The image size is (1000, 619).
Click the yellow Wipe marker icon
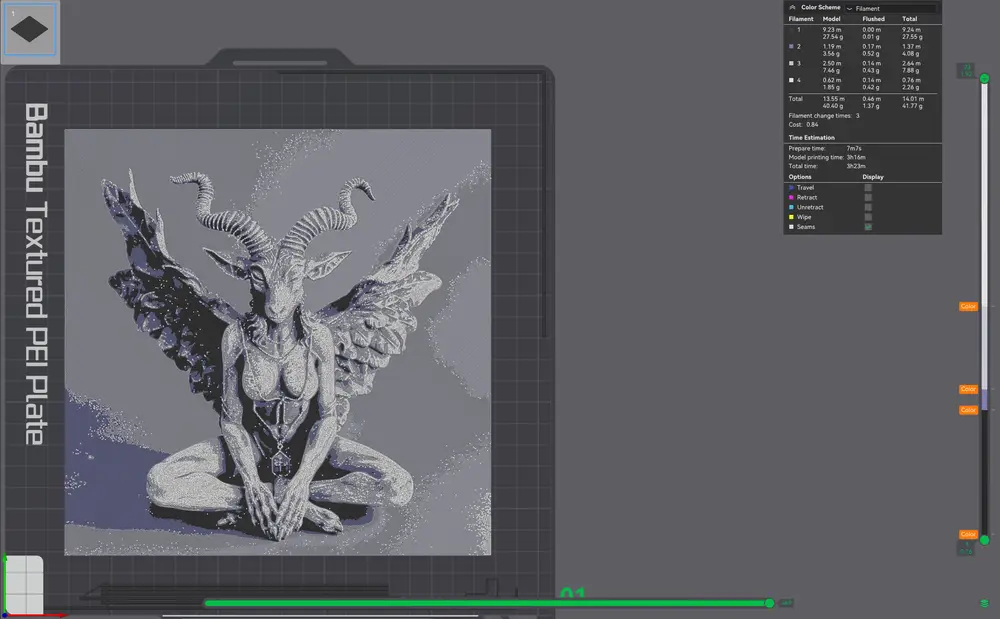tap(791, 217)
